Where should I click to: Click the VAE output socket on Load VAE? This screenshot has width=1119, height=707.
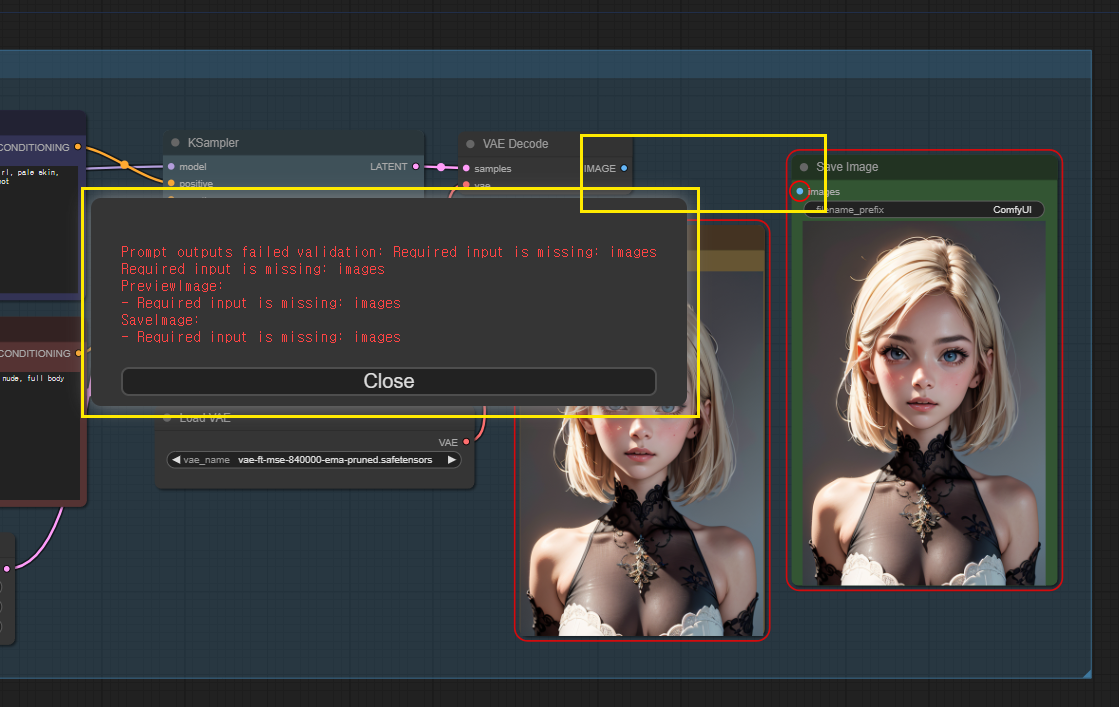[467, 442]
